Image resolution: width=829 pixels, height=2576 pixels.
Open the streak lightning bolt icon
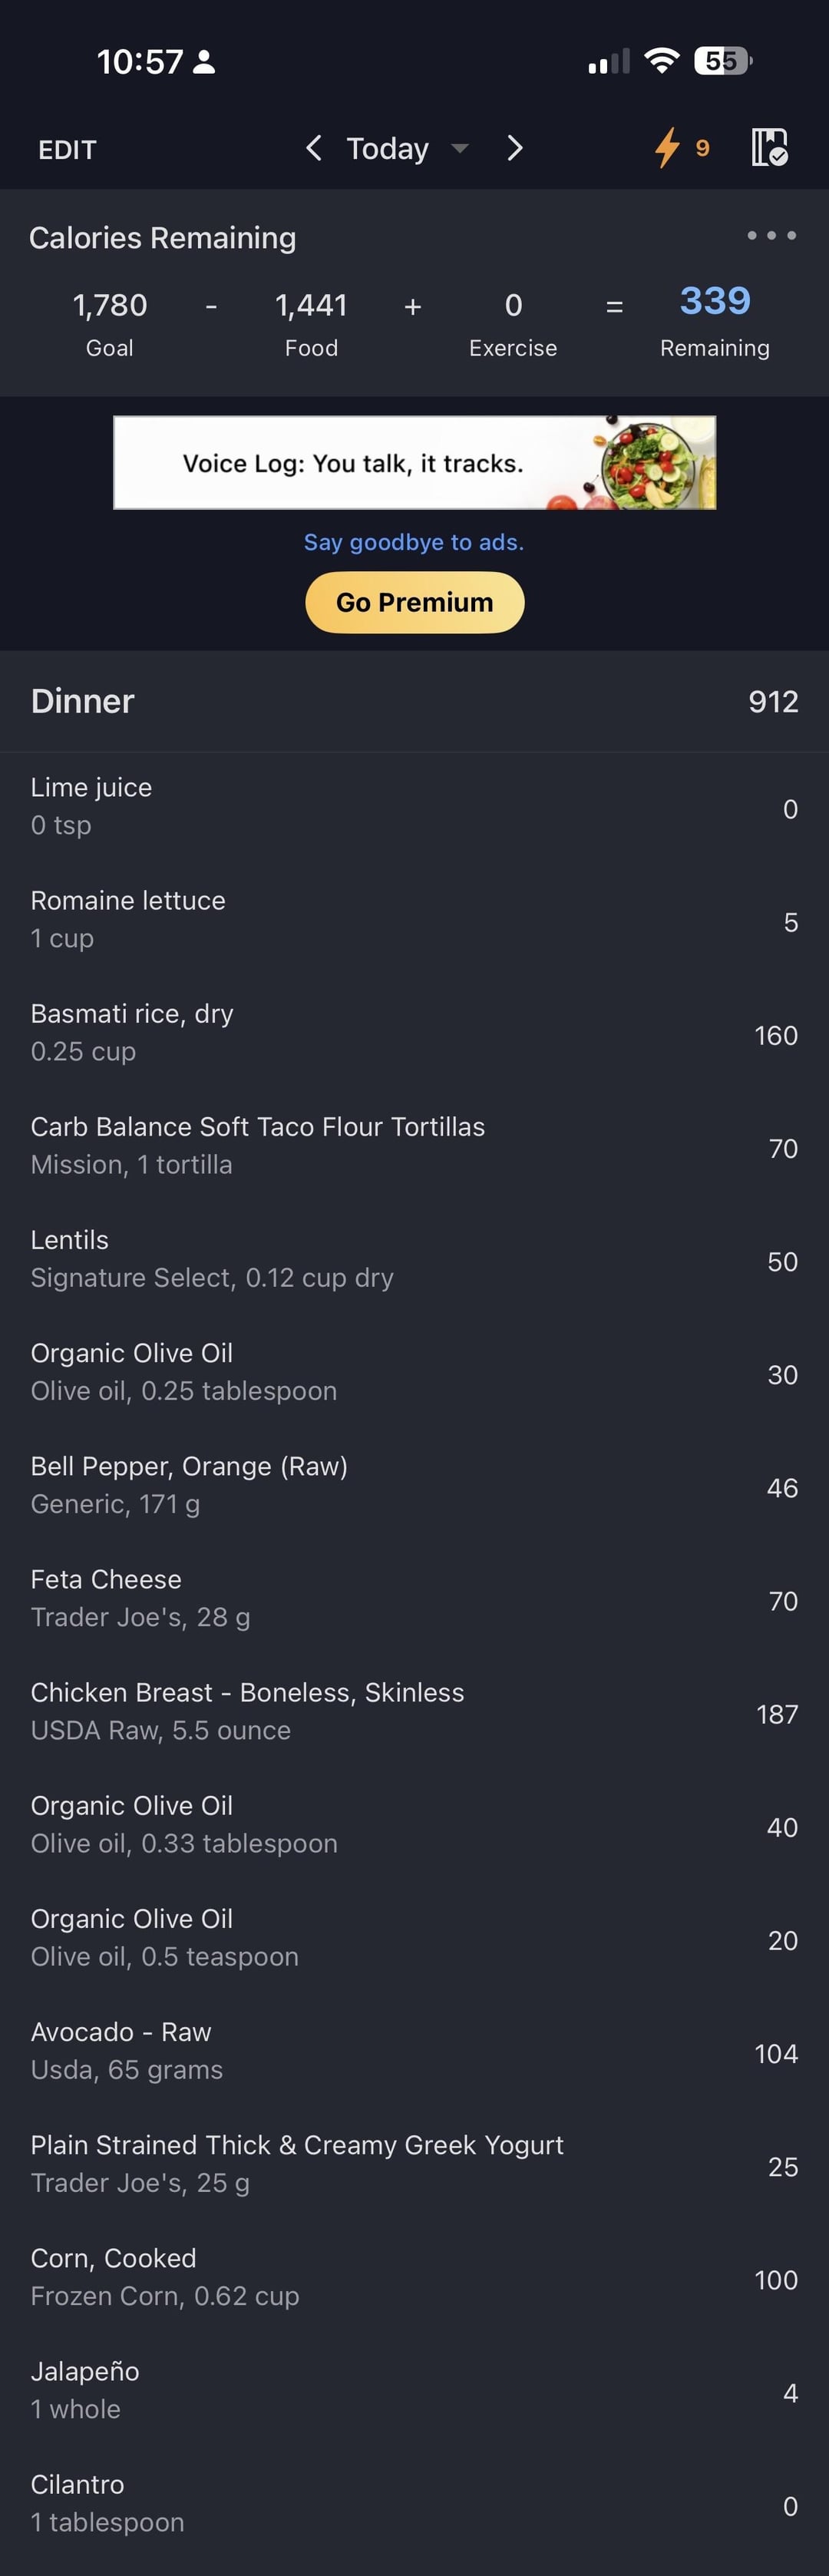click(x=668, y=148)
